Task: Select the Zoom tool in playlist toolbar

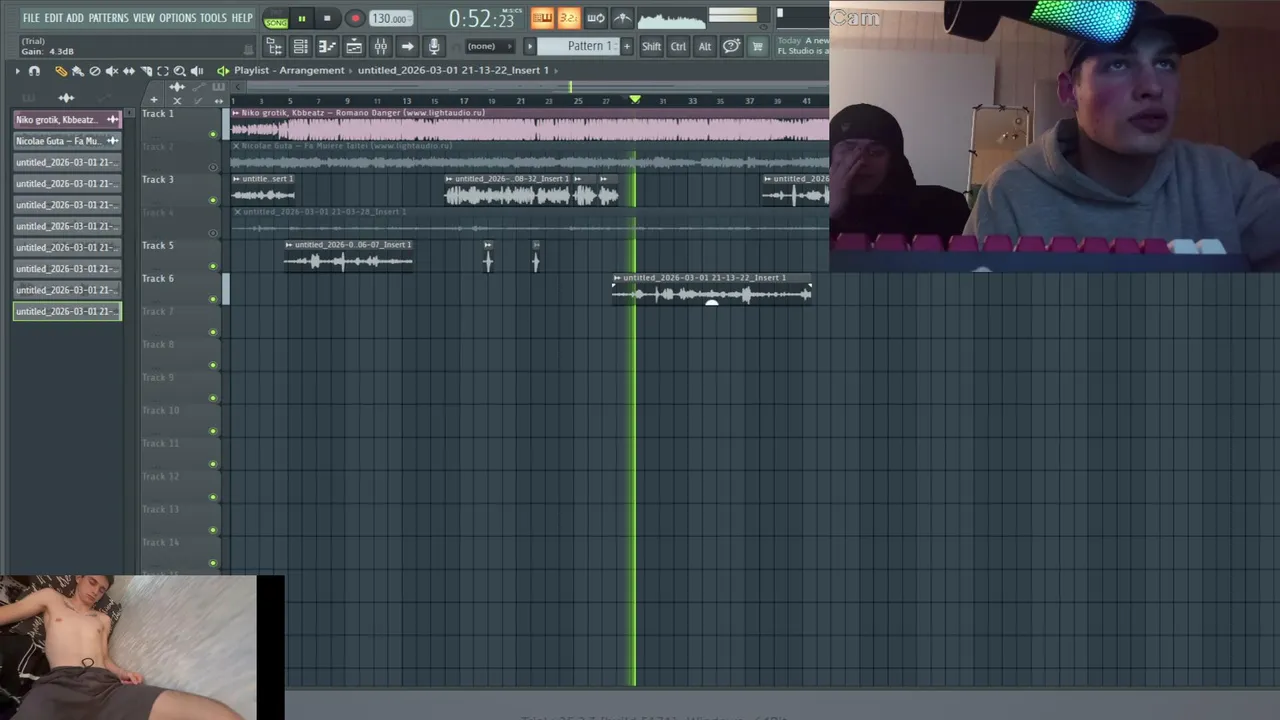Action: coord(180,71)
